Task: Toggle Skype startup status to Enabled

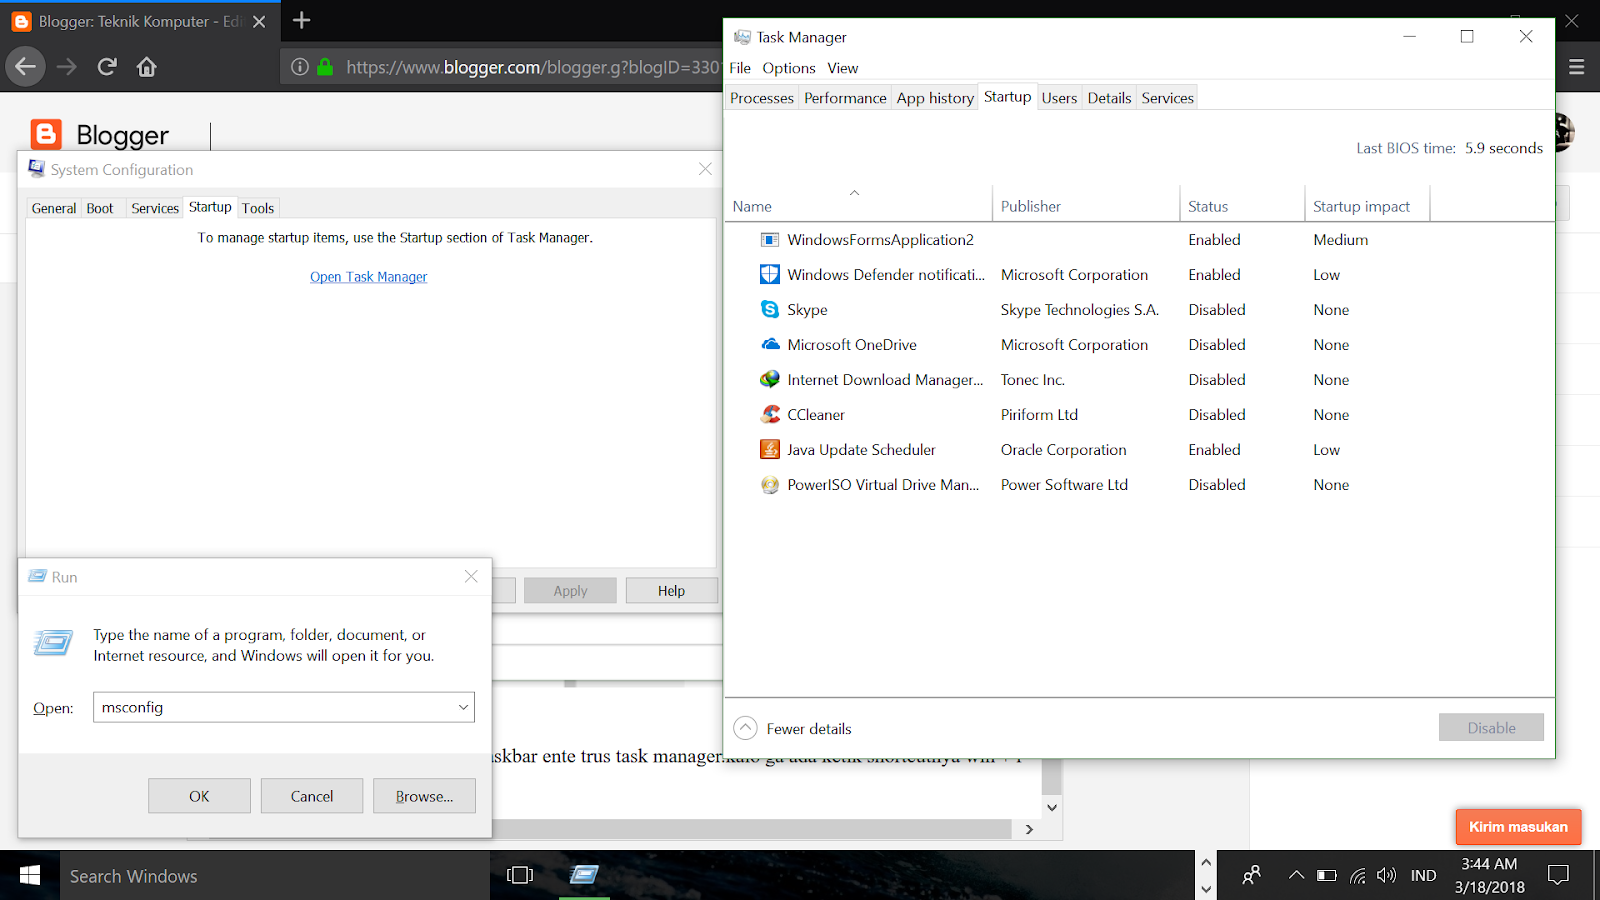Action: coord(1216,309)
